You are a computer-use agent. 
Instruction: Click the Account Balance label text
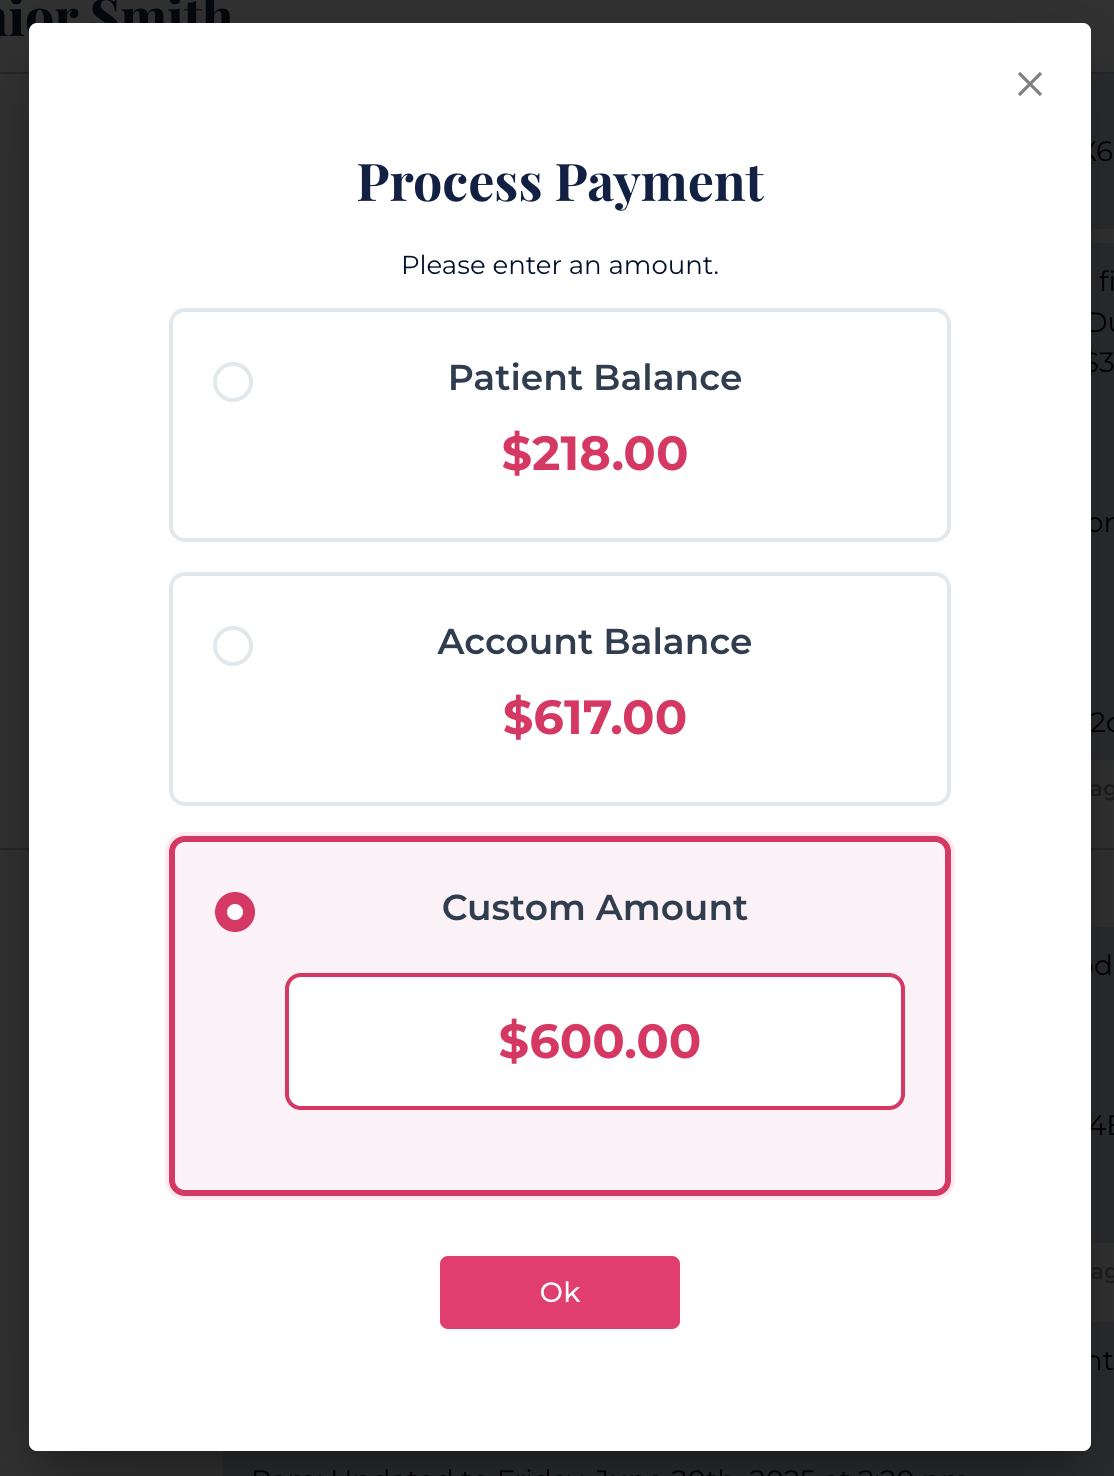pyautogui.click(x=595, y=642)
